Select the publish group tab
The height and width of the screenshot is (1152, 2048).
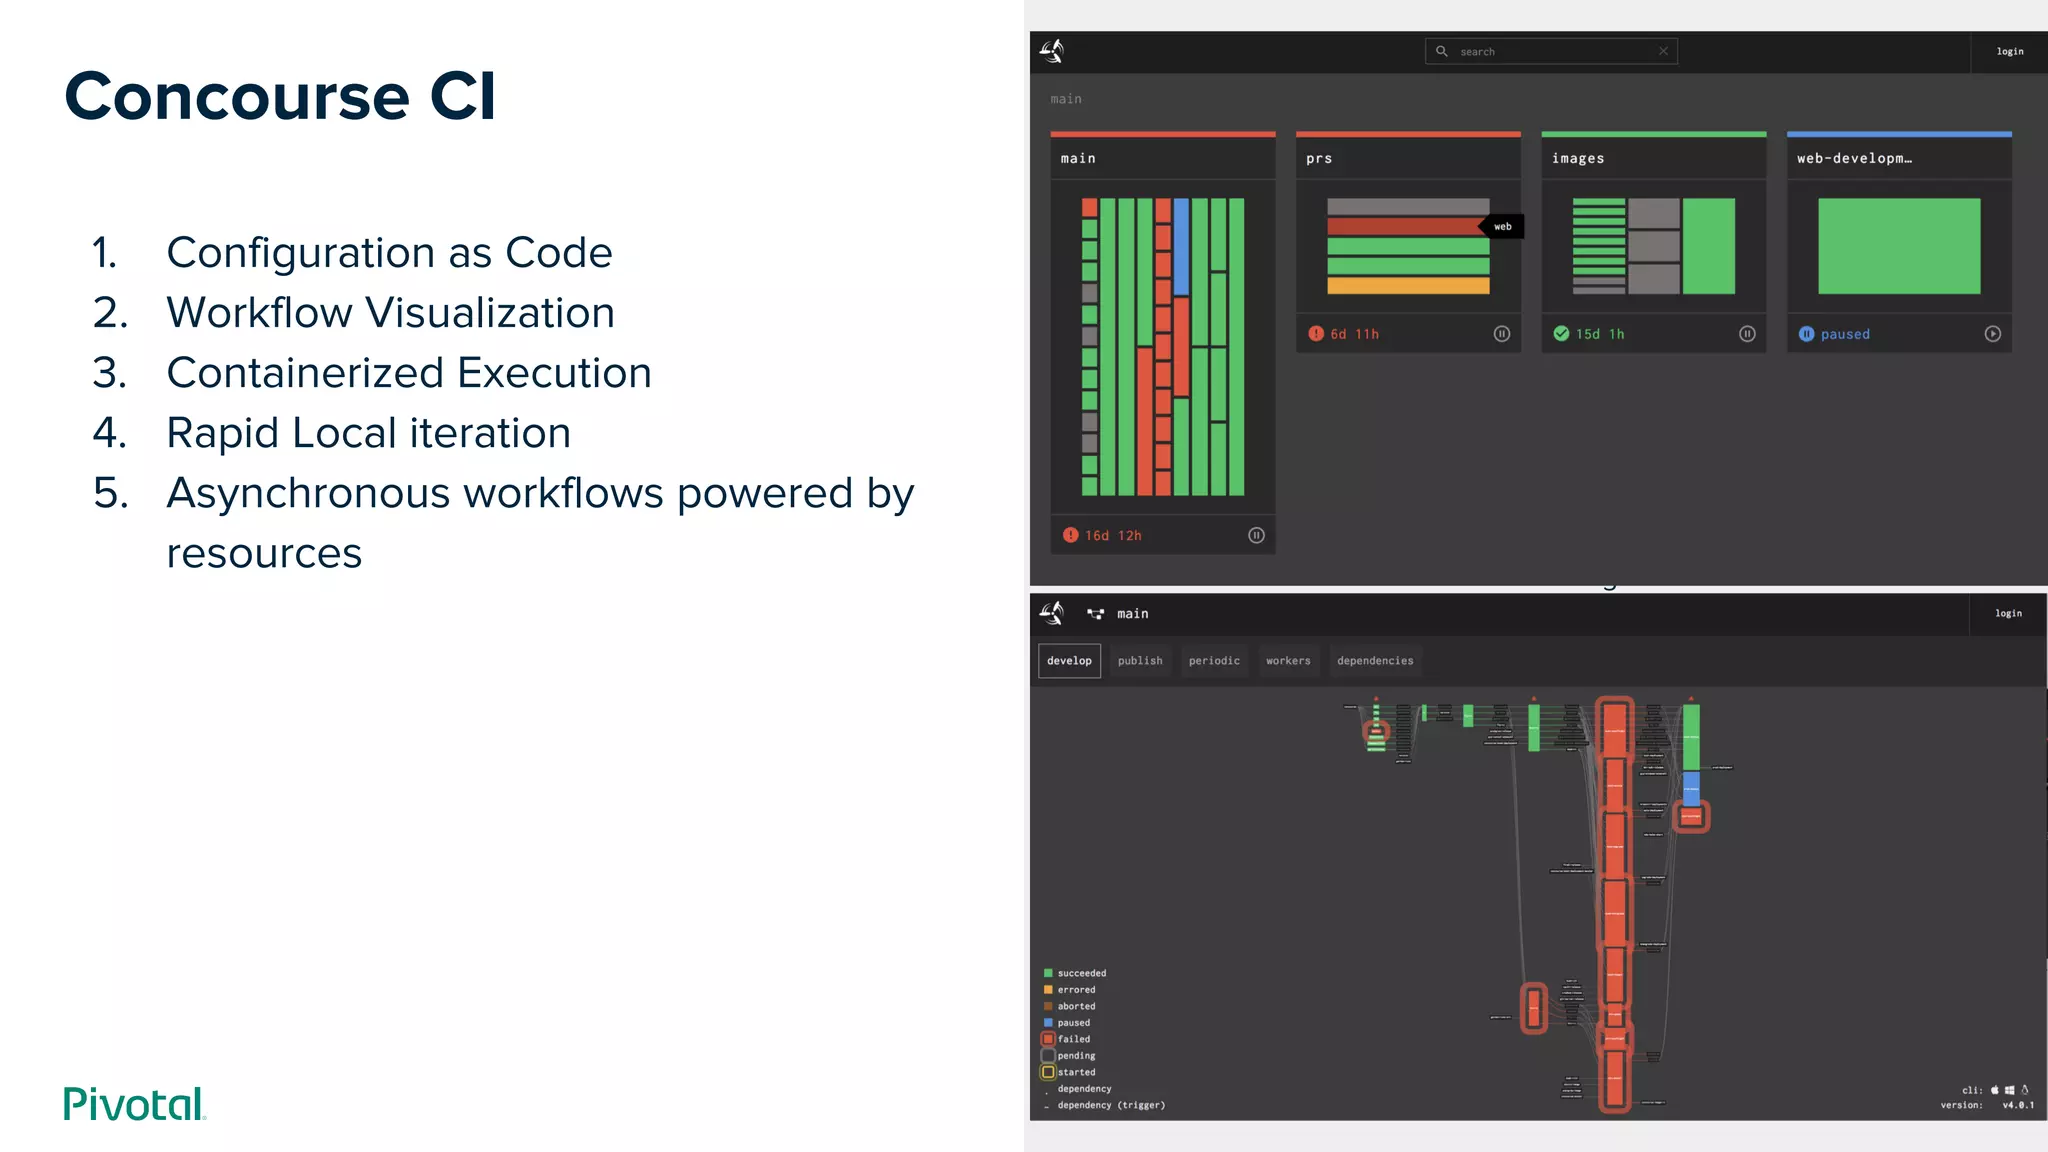point(1140,661)
